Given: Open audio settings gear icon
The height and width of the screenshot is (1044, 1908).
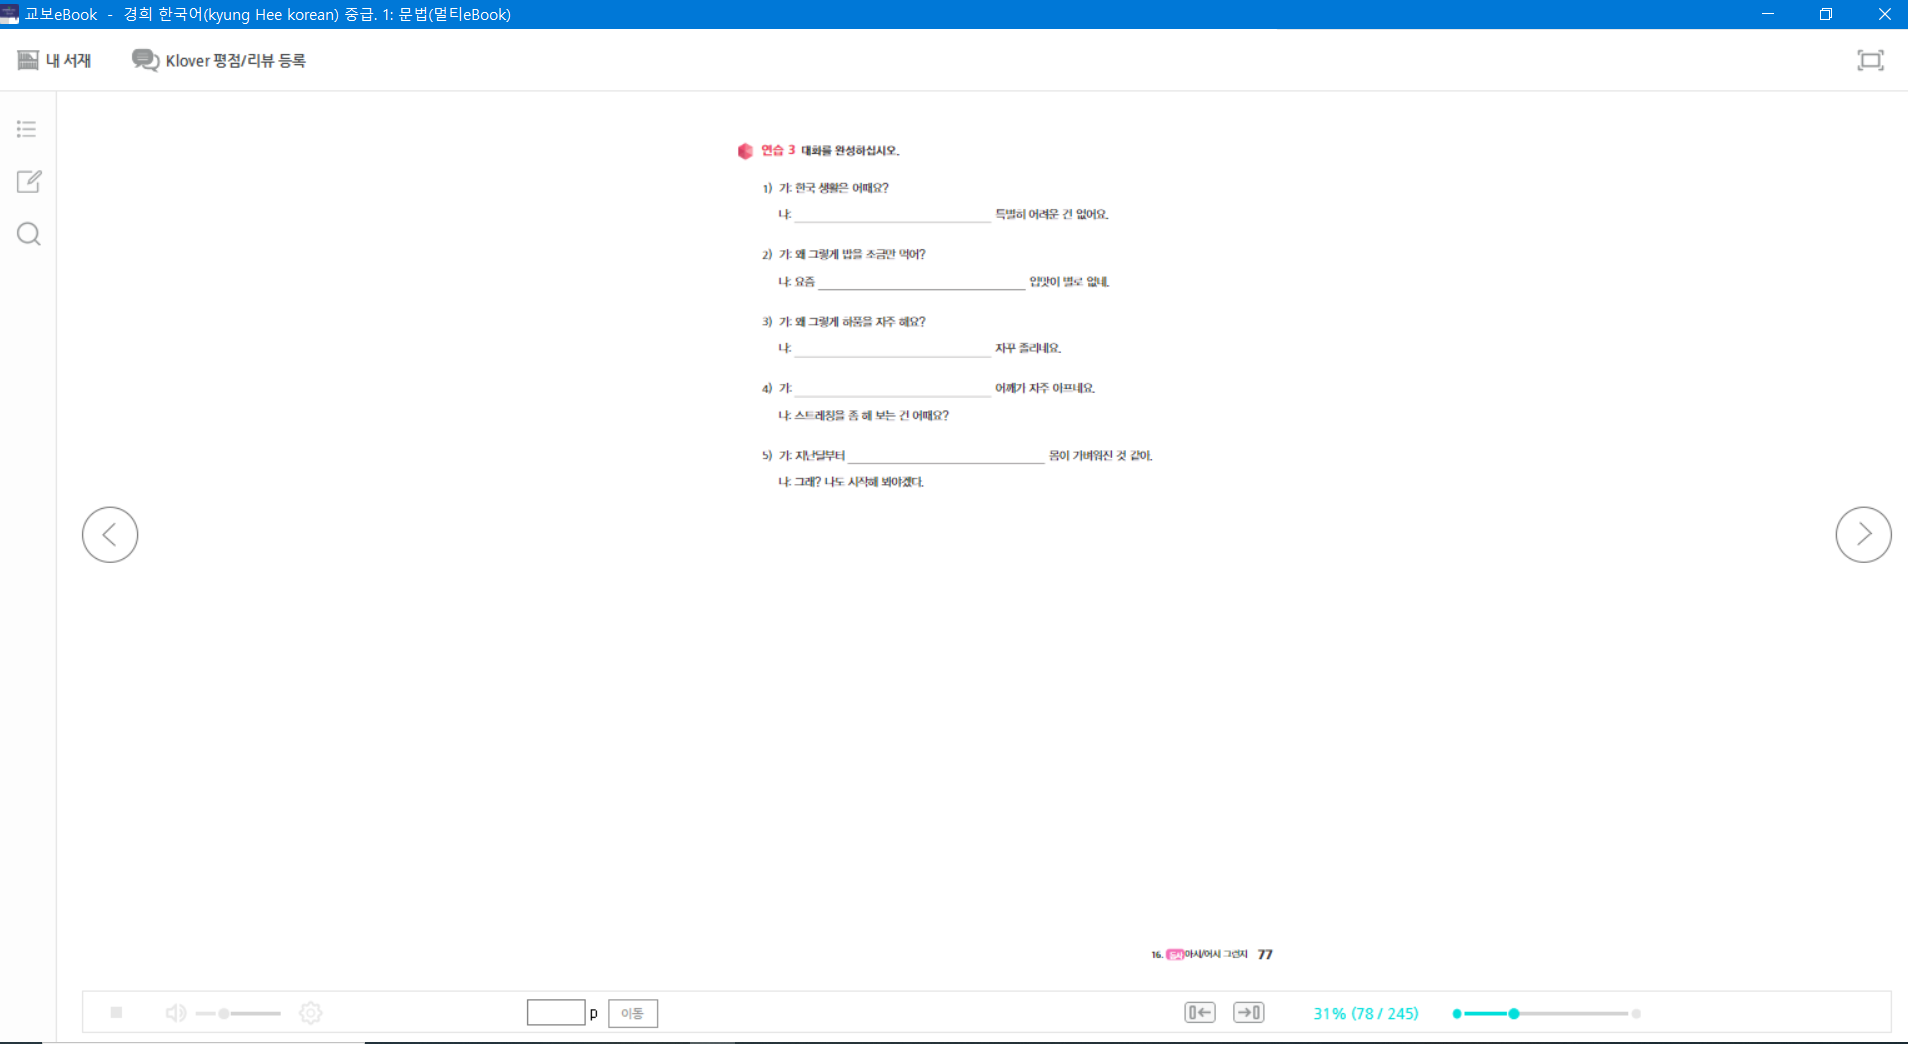Looking at the screenshot, I should pos(311,1013).
